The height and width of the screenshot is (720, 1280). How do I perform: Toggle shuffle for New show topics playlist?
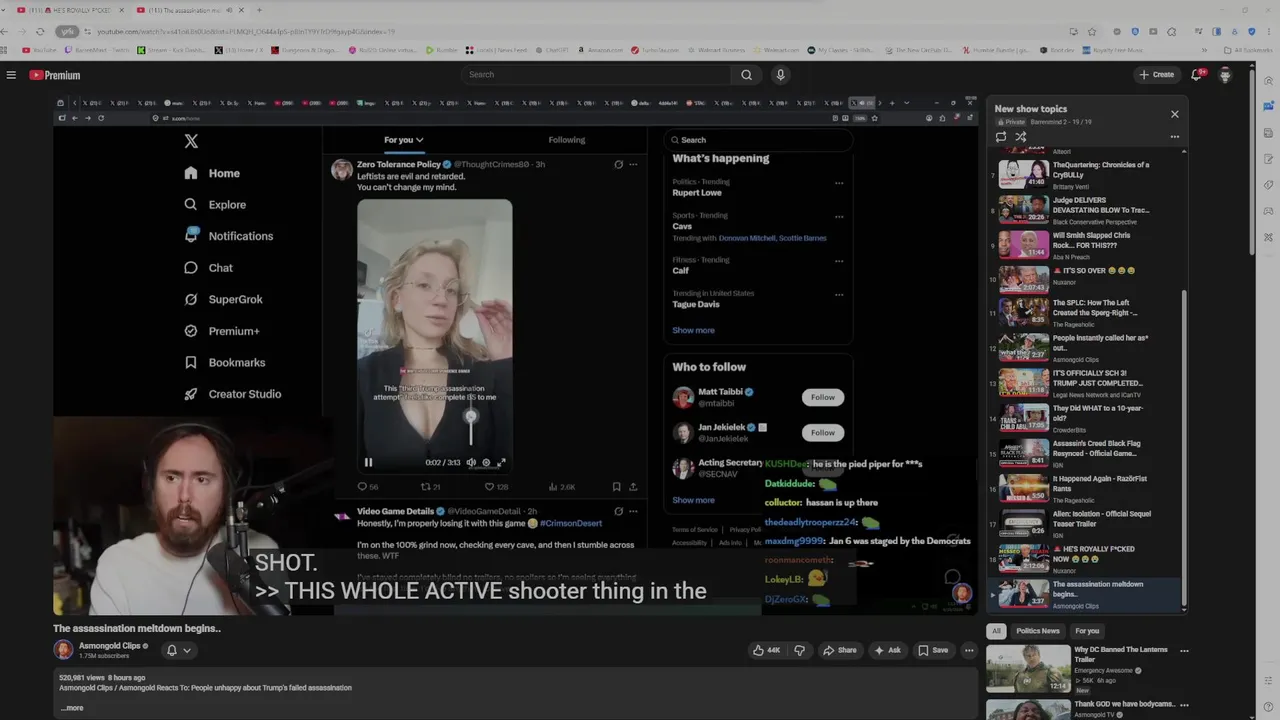point(1021,137)
